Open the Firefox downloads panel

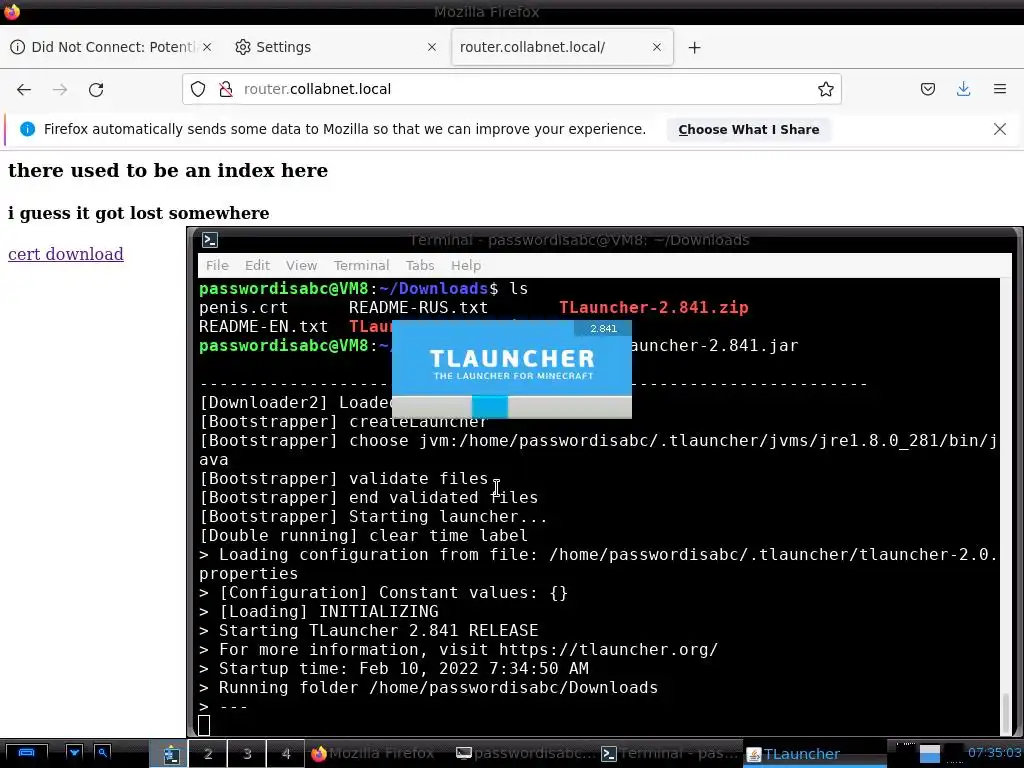pos(963,89)
